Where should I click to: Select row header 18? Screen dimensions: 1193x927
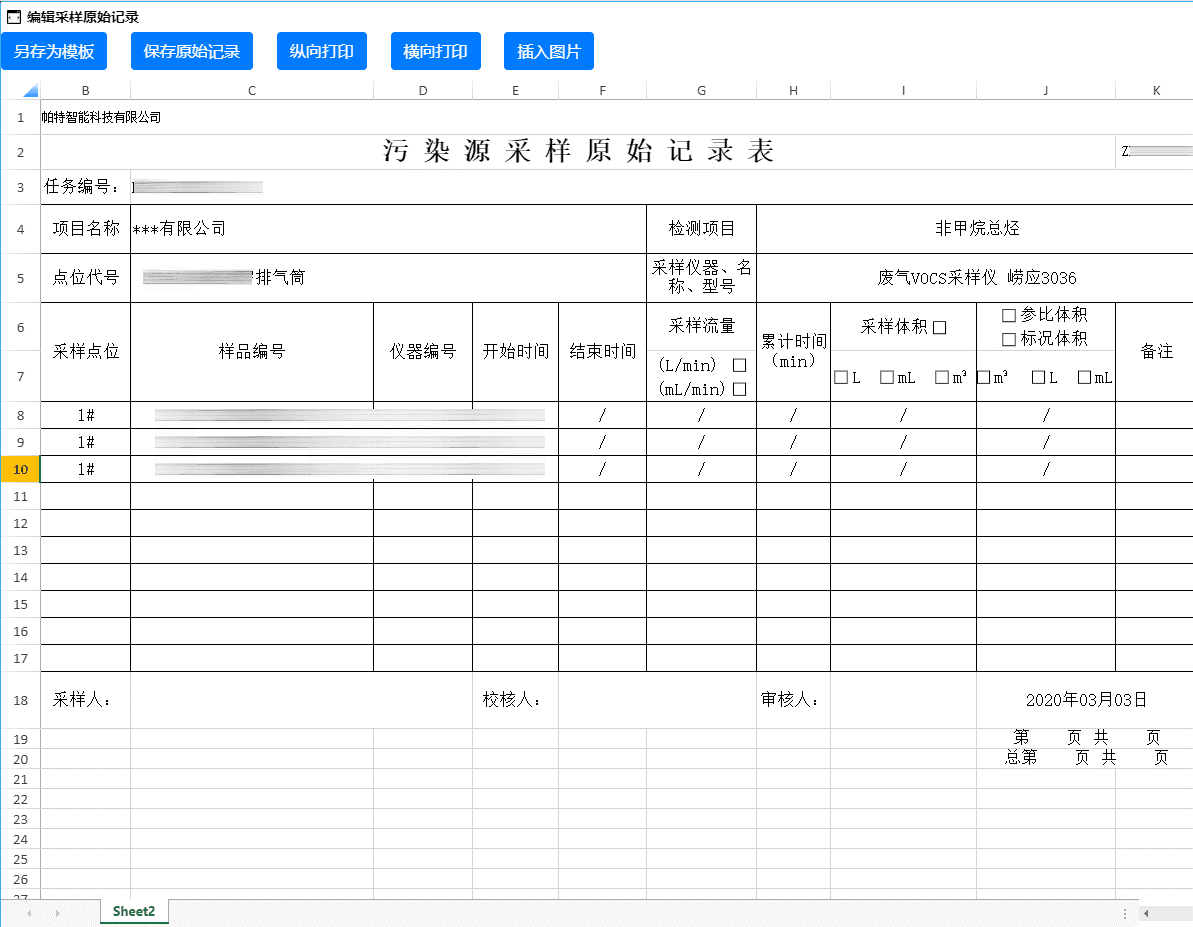[21, 700]
